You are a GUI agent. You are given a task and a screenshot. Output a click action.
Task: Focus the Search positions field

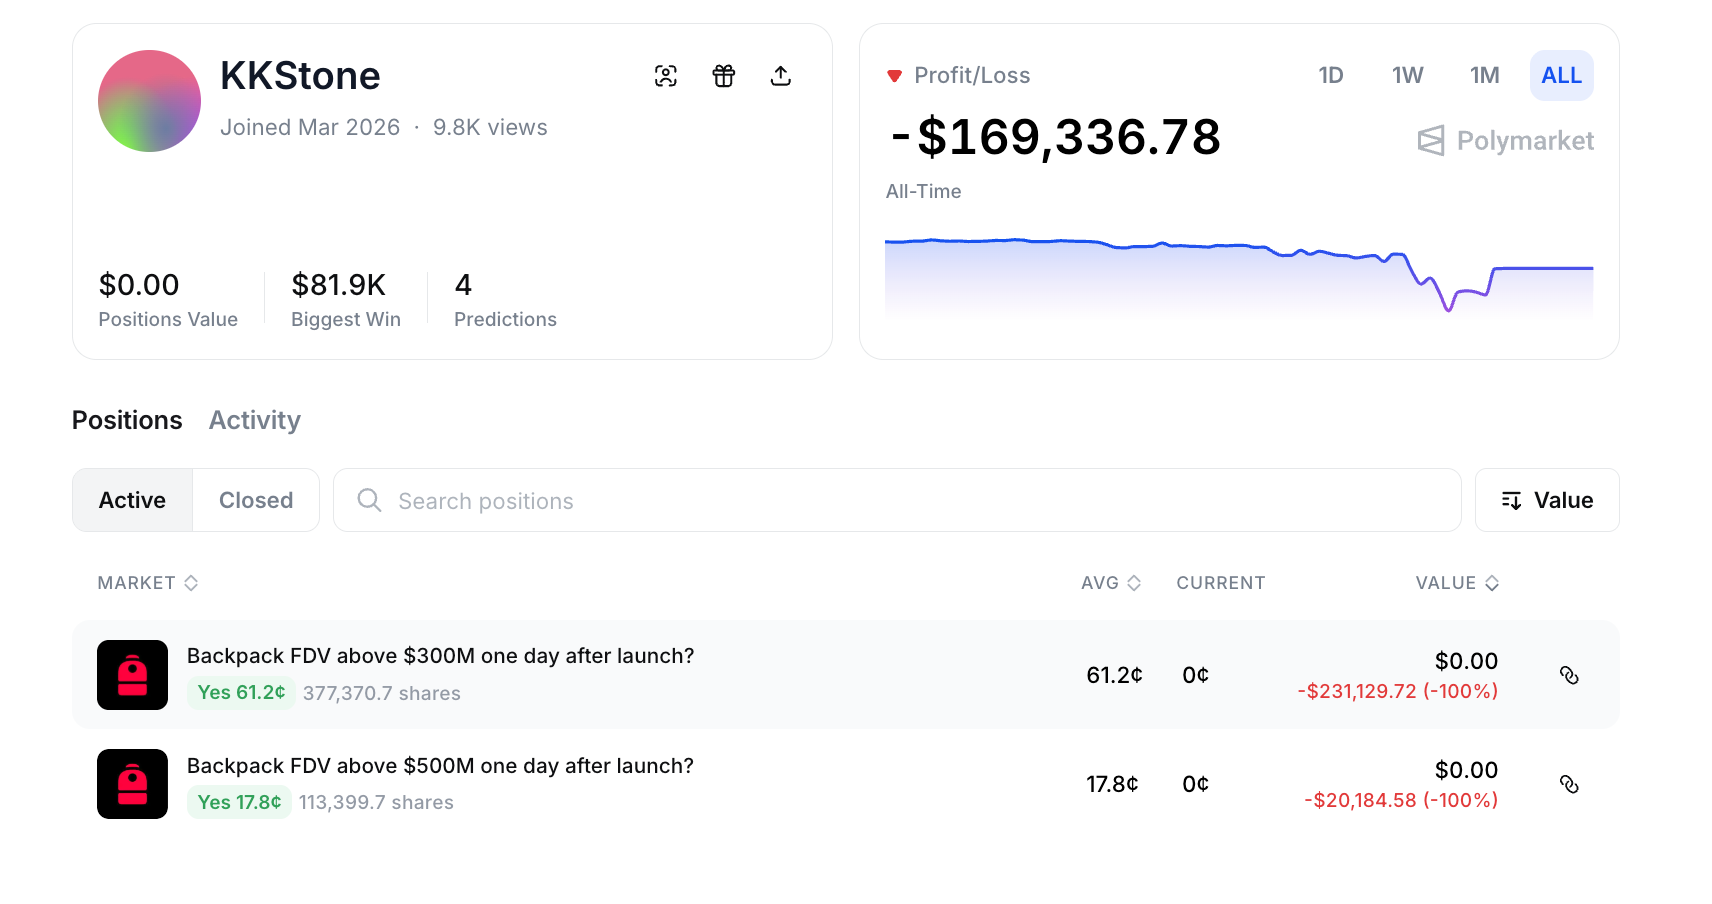897,500
